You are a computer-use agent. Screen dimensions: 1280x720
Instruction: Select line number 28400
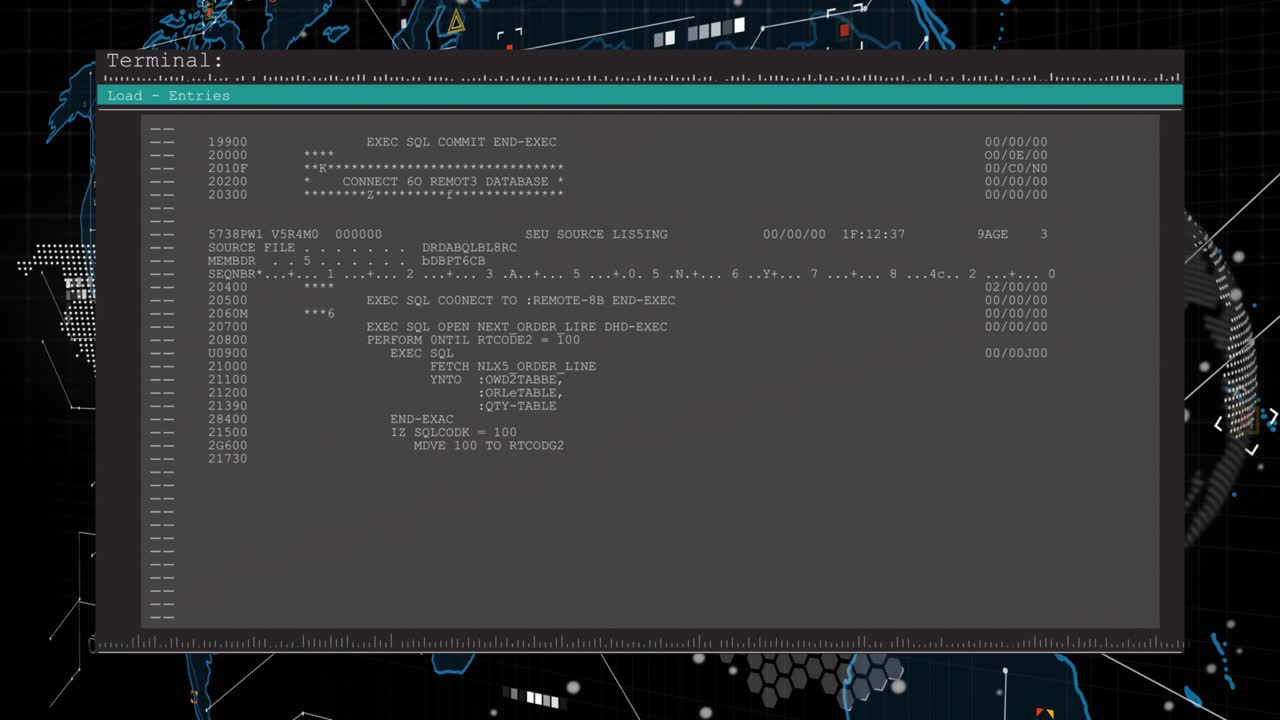[x=228, y=418]
